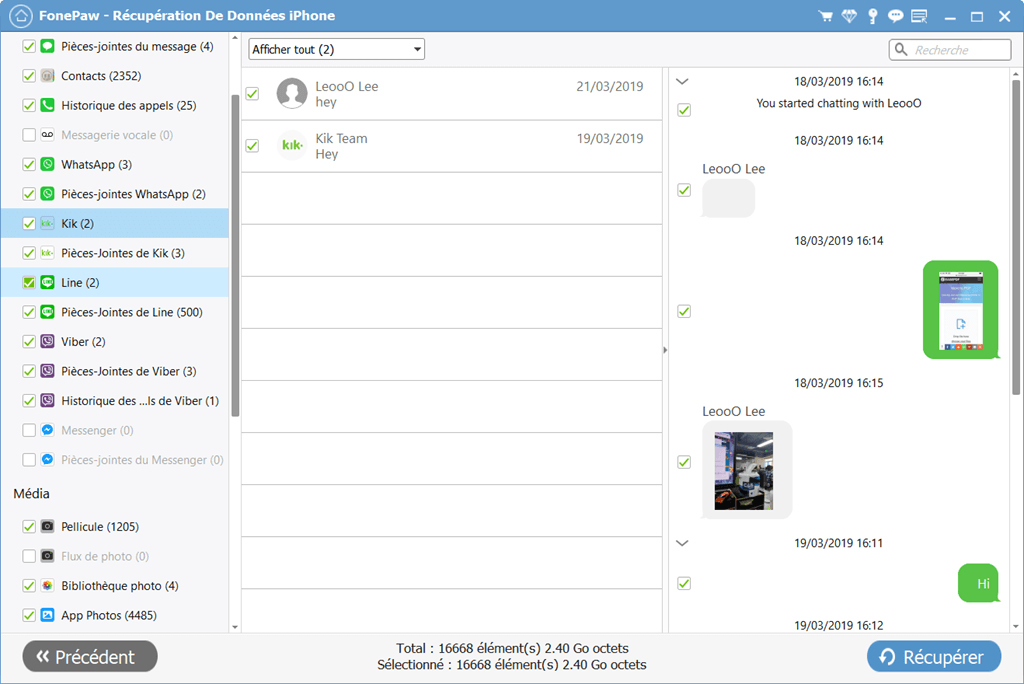Click the Viber (2) category icon
This screenshot has width=1024, height=684.
pyautogui.click(x=47, y=341)
